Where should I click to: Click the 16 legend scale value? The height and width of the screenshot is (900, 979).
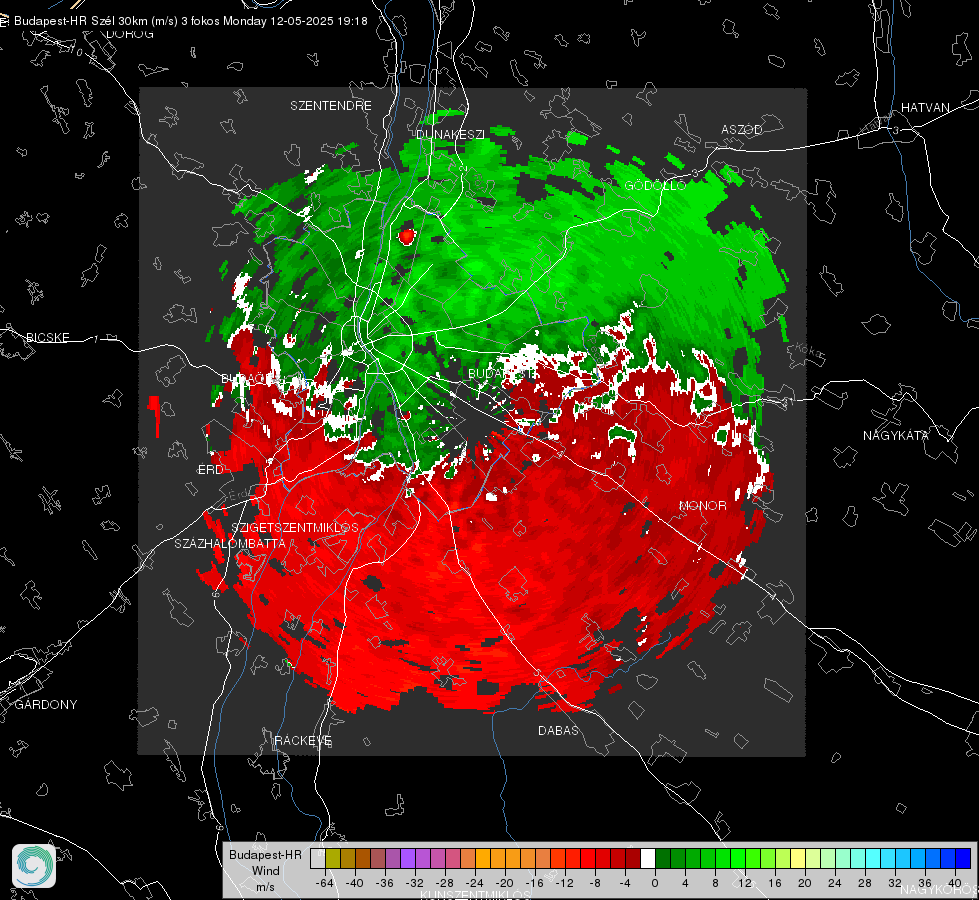point(774,883)
